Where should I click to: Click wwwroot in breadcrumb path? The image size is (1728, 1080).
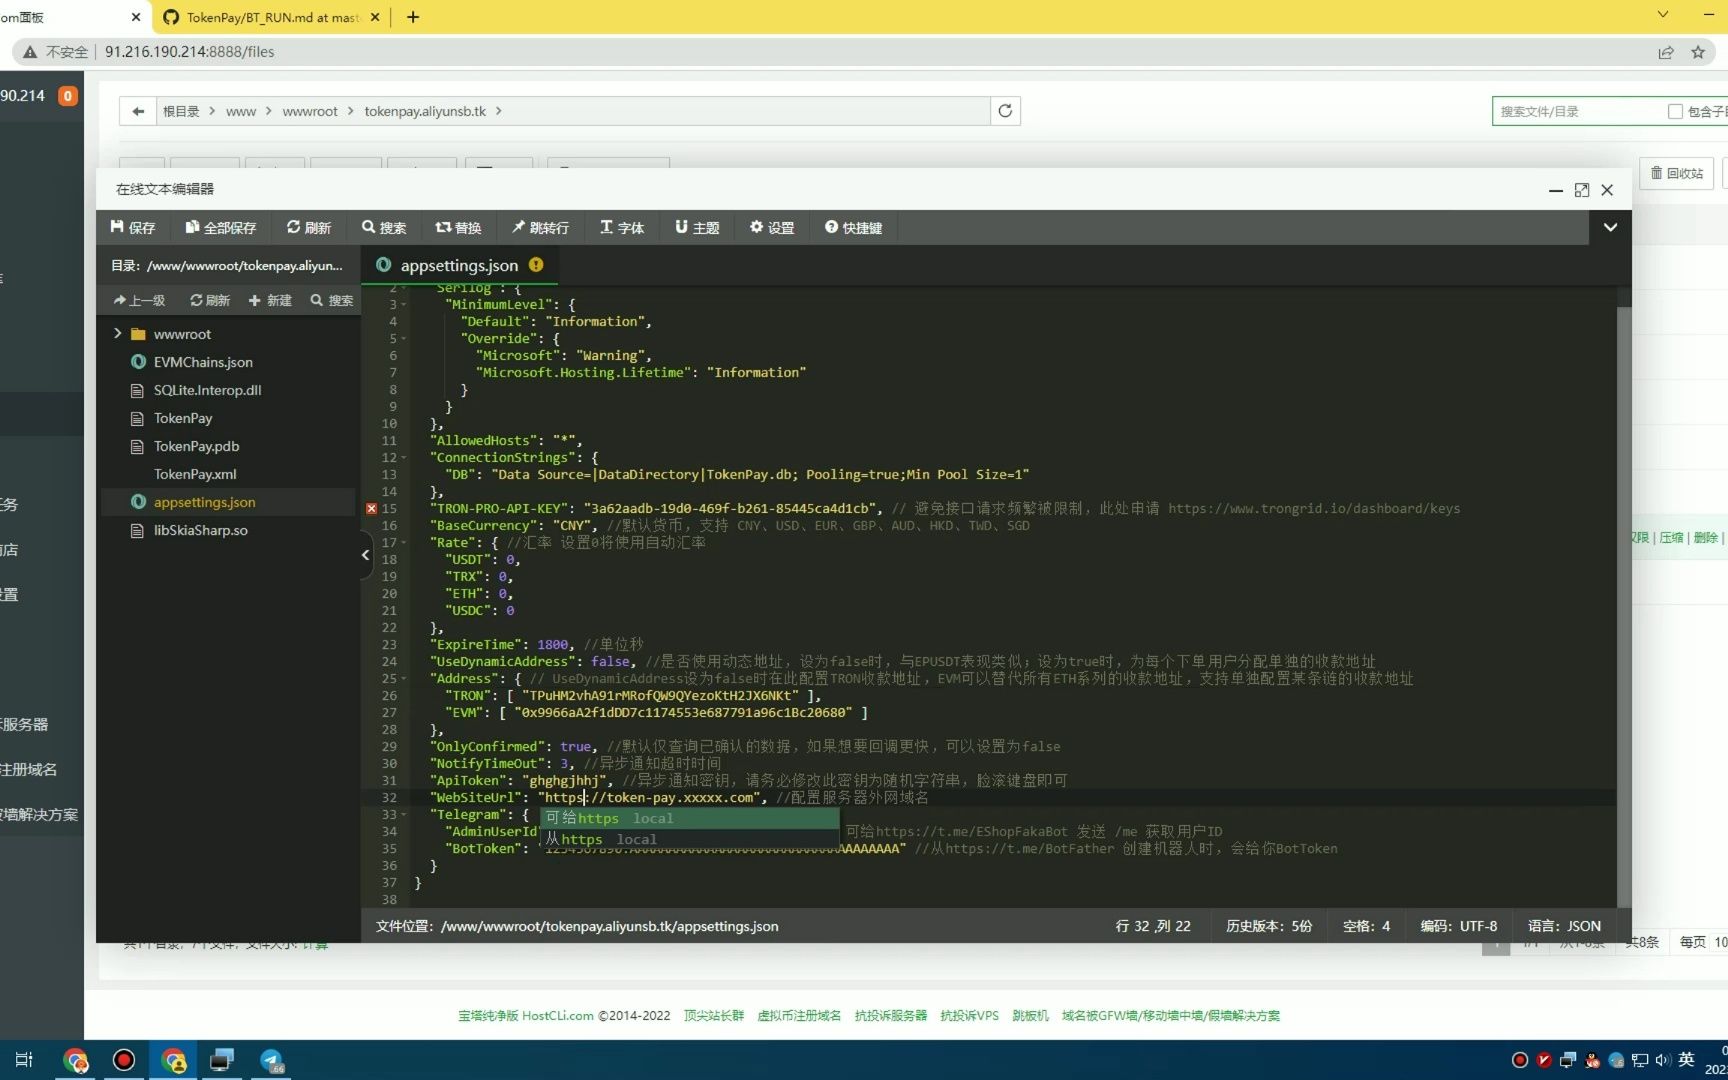pos(310,111)
